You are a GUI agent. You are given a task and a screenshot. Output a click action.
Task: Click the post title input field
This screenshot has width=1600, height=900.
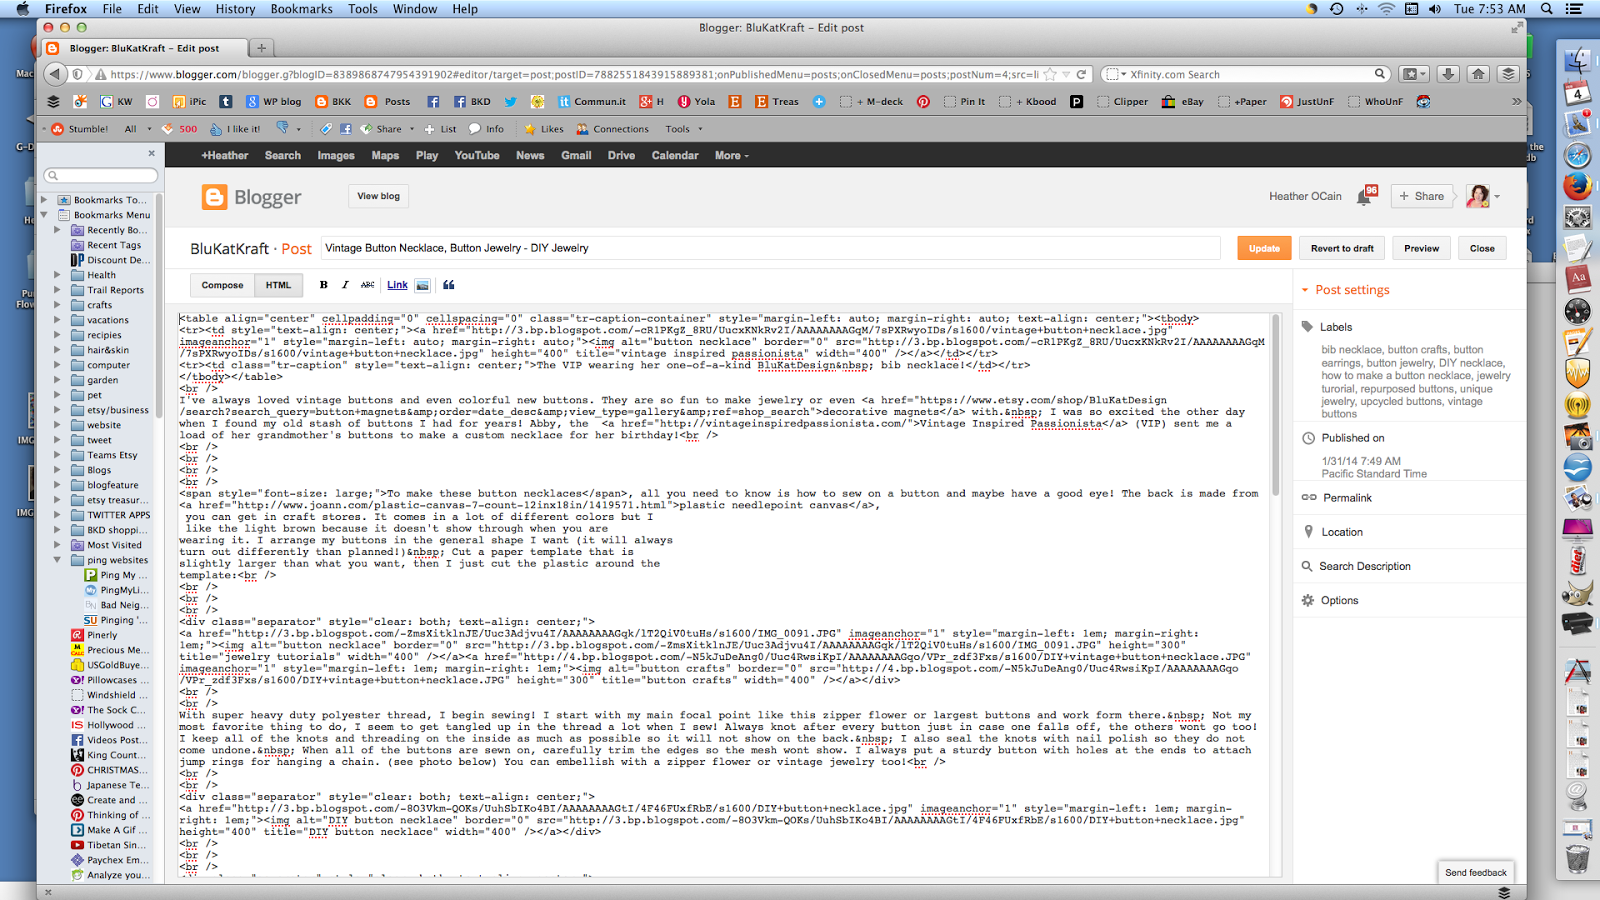(770, 248)
